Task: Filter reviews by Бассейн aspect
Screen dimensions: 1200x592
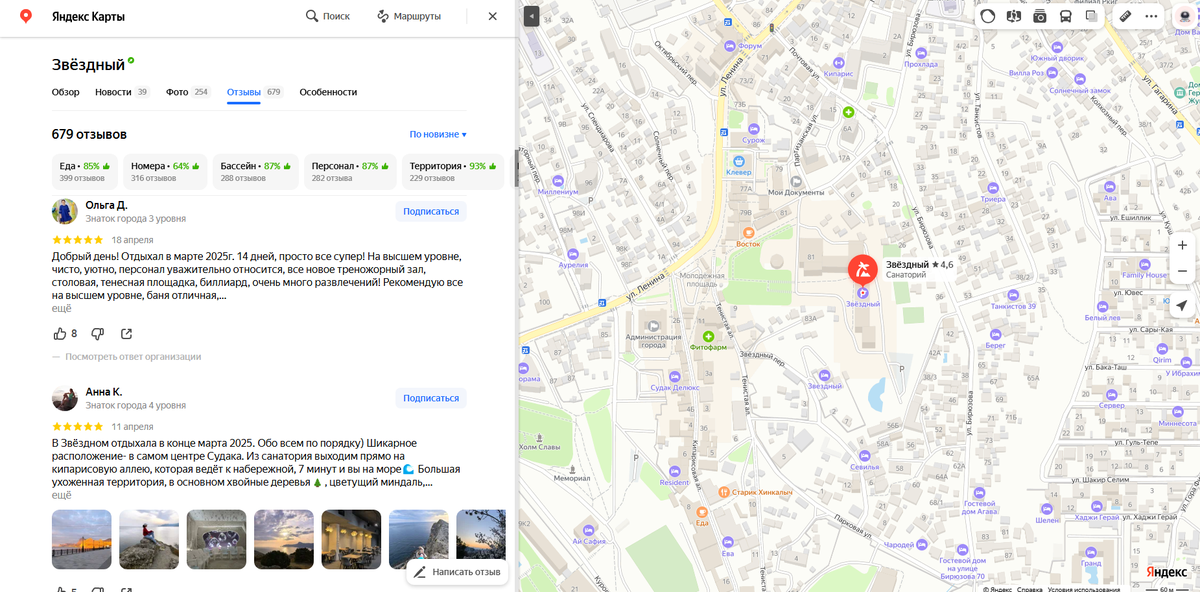Action: click(256, 171)
